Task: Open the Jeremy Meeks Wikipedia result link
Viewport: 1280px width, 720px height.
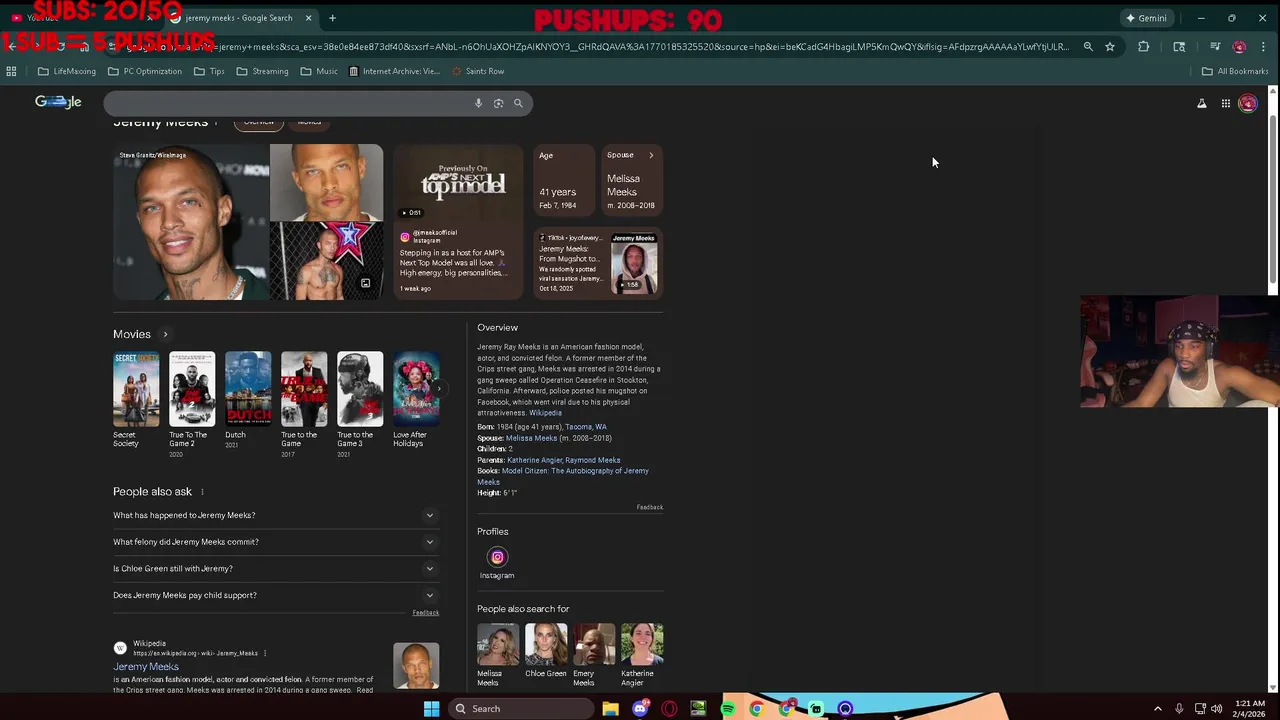Action: coord(146,667)
